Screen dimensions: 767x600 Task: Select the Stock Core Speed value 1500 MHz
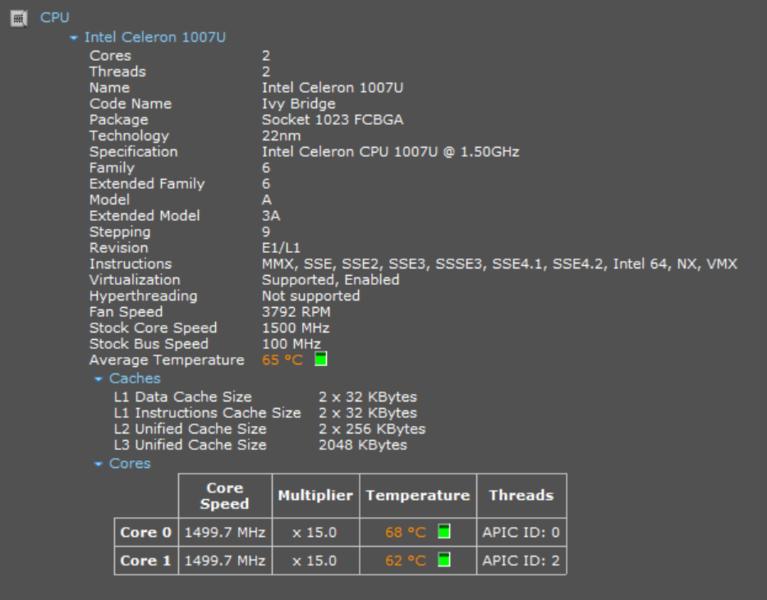[x=295, y=328]
